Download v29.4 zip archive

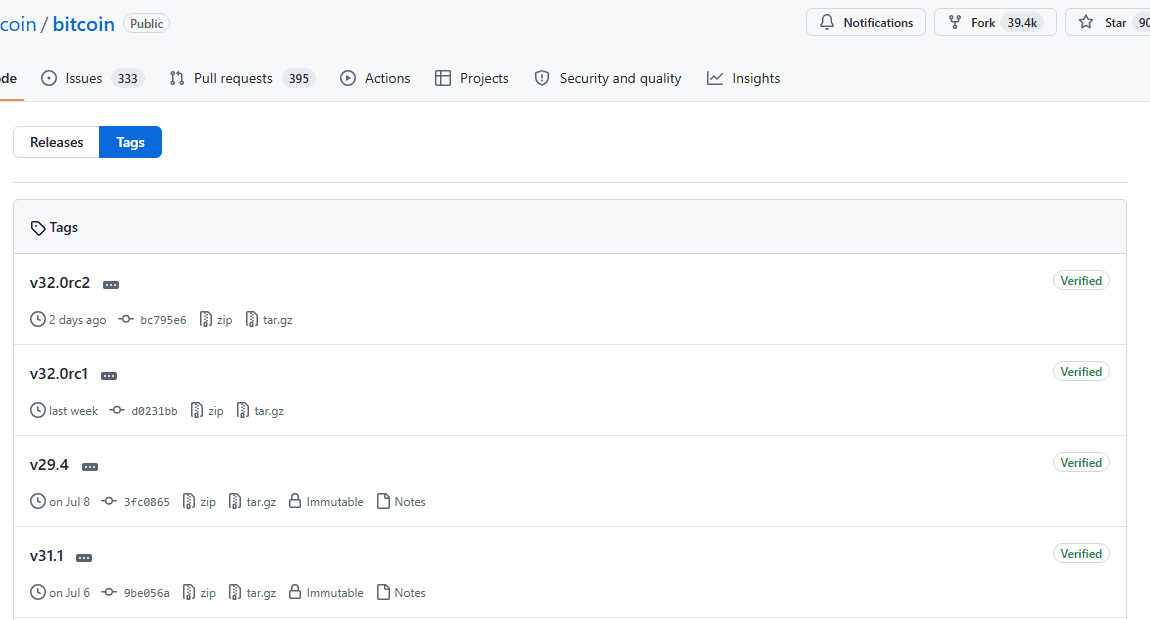point(199,502)
